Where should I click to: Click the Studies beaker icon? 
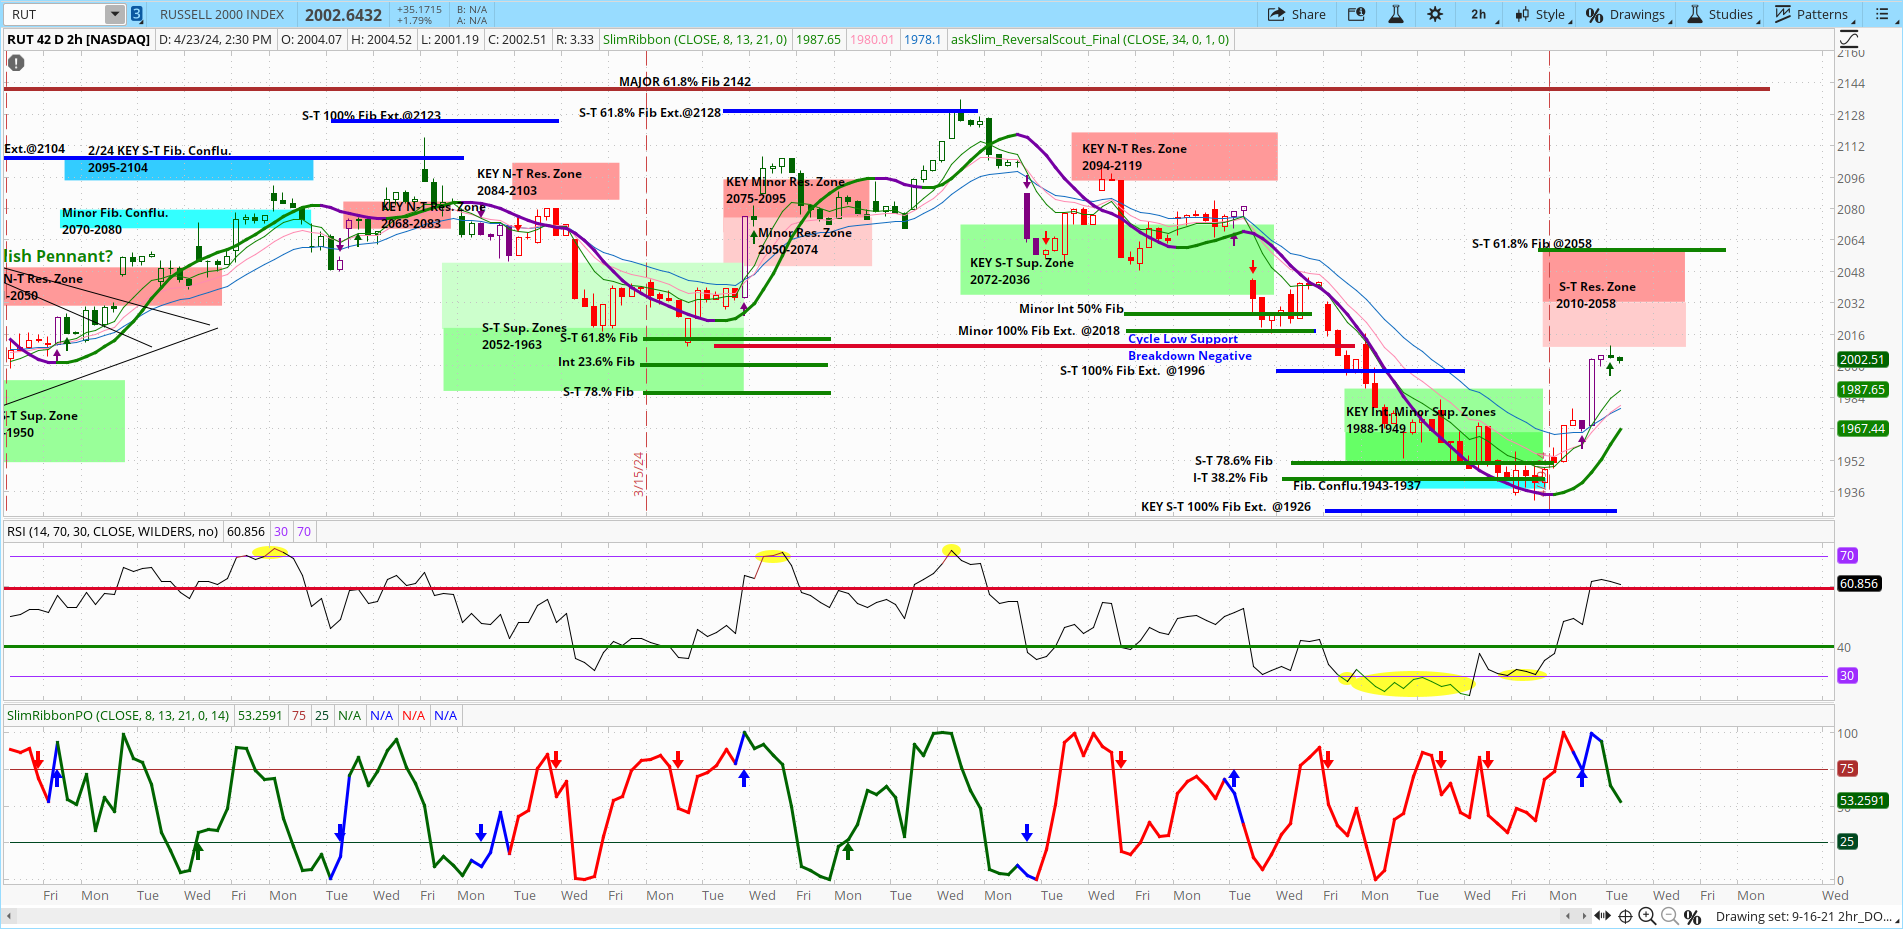coord(1694,14)
